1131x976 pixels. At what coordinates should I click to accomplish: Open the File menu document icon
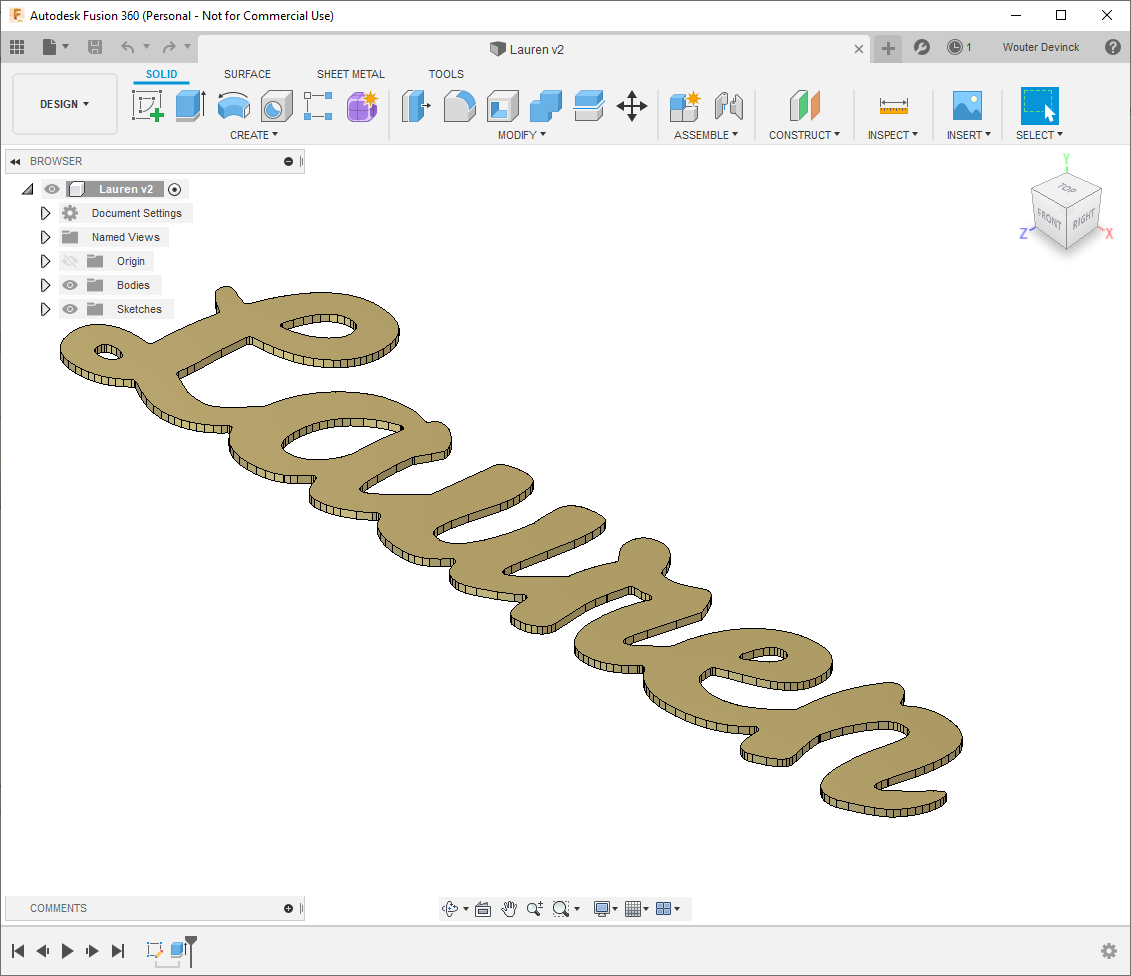(x=49, y=47)
